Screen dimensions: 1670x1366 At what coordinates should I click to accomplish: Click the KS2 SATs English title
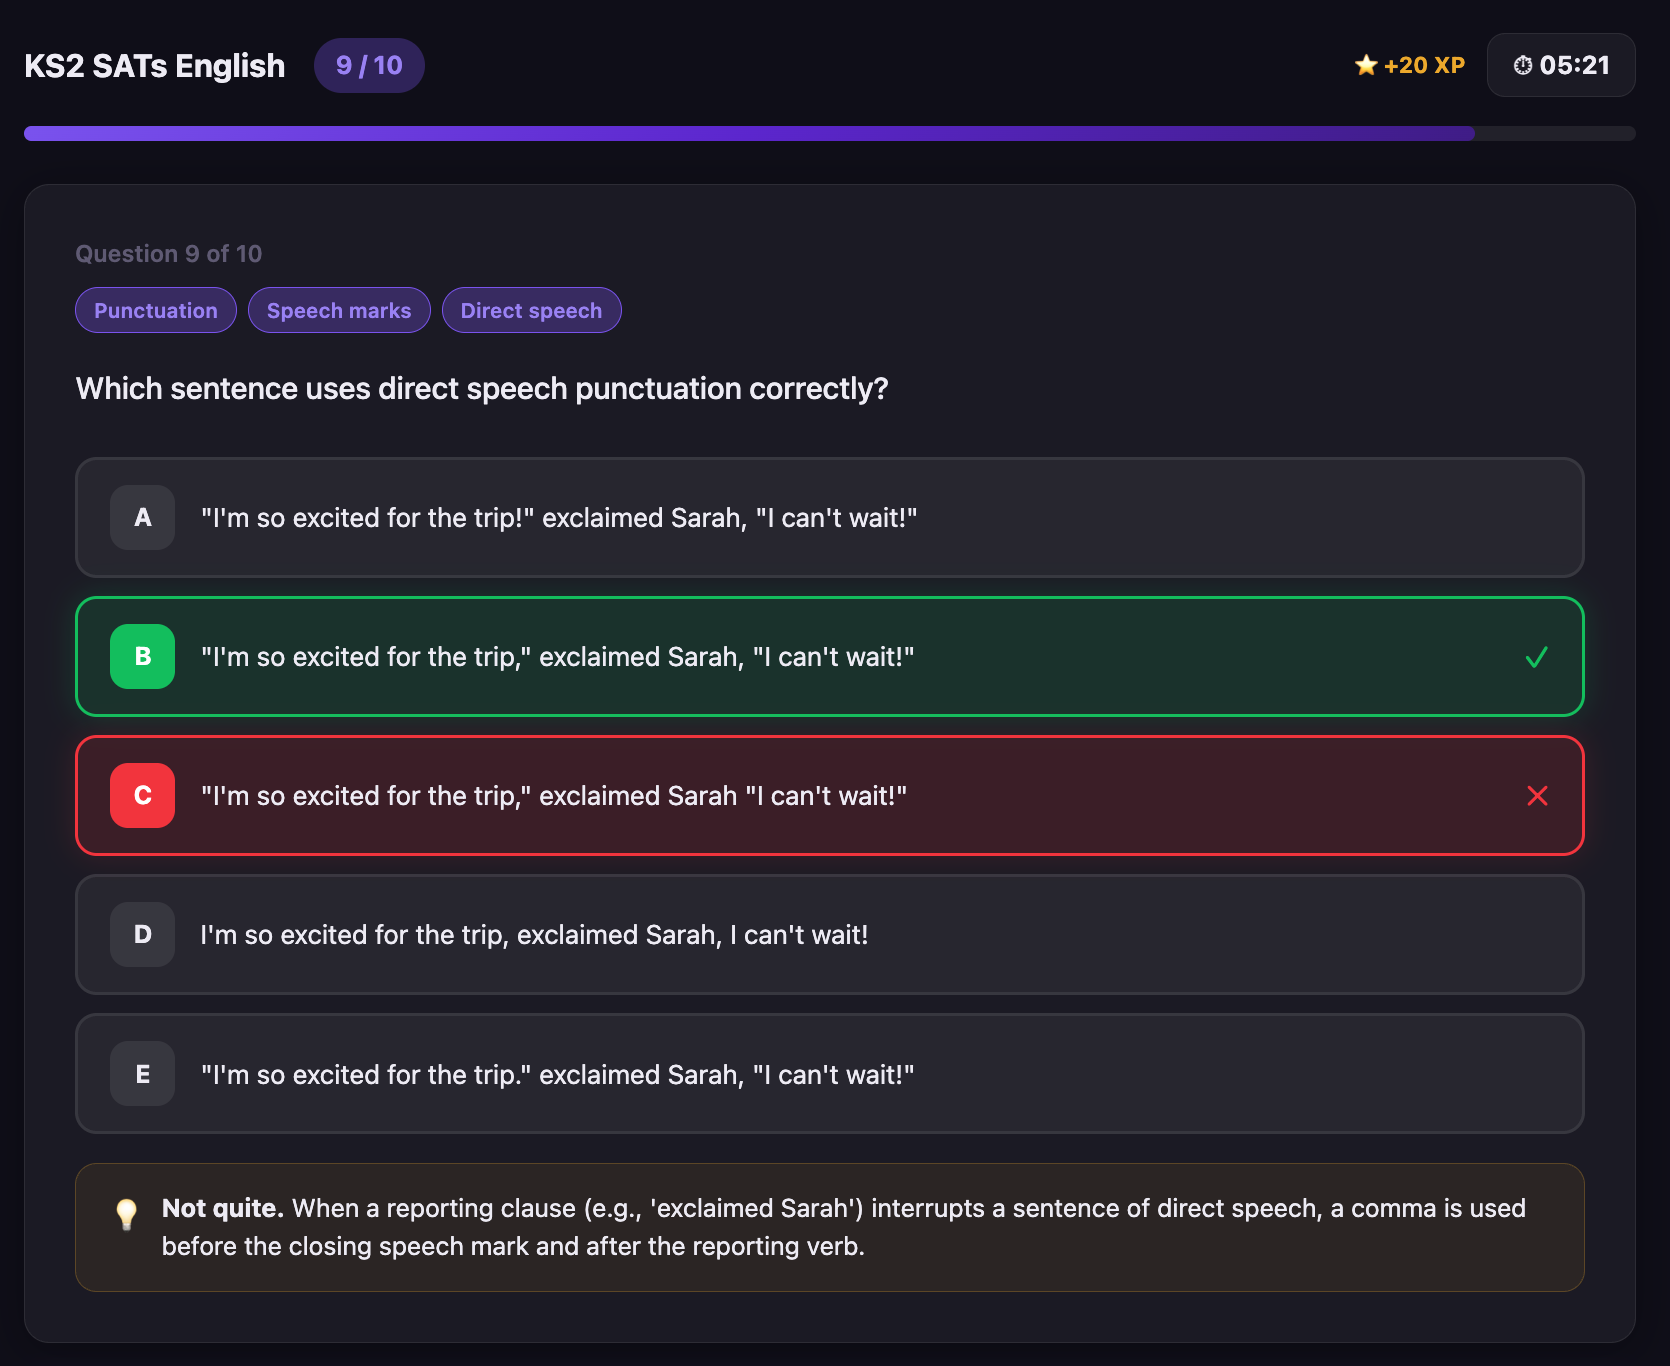(x=154, y=65)
